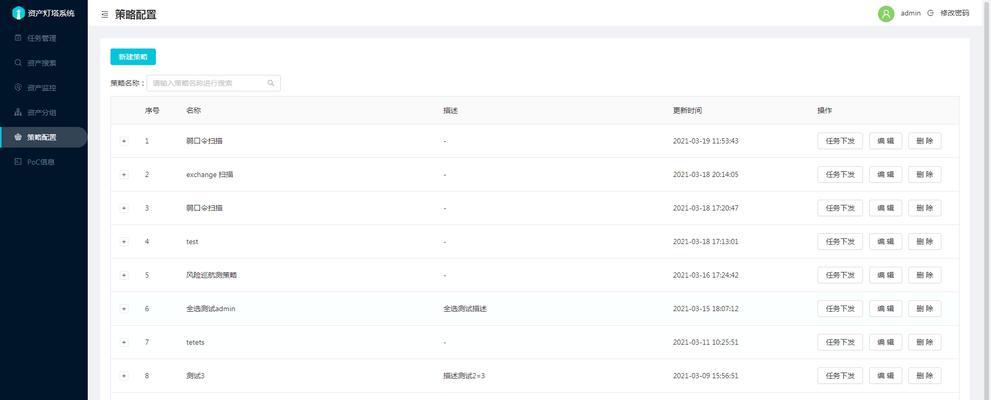Expand row 5 风险巡航测策略
Viewport: 991px width, 400px height.
(124, 275)
